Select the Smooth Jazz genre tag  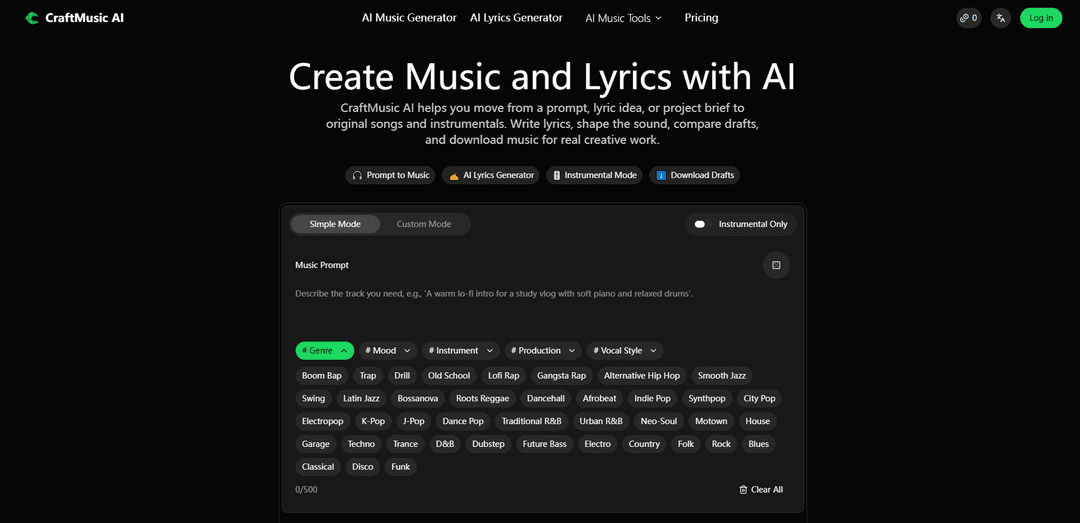tap(722, 376)
